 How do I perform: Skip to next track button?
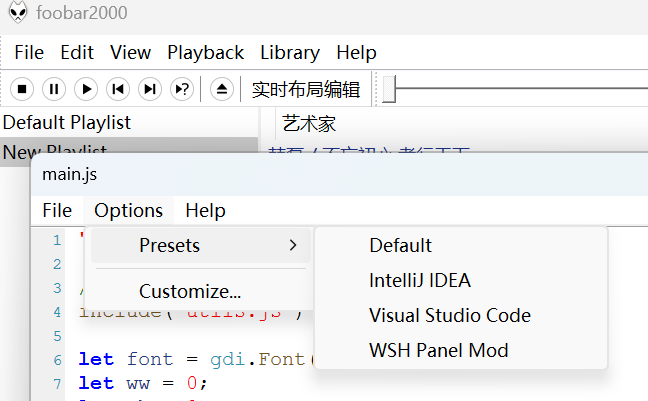pos(150,89)
